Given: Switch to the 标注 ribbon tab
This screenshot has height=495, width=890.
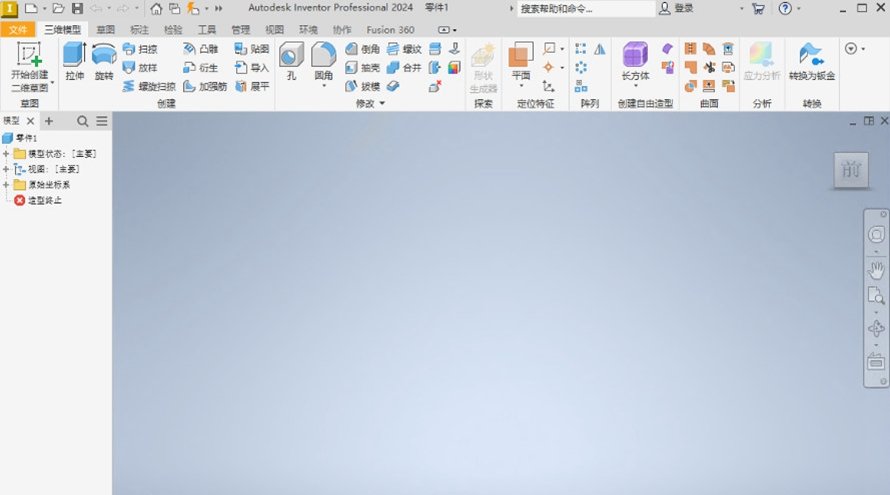Looking at the screenshot, I should (139, 30).
